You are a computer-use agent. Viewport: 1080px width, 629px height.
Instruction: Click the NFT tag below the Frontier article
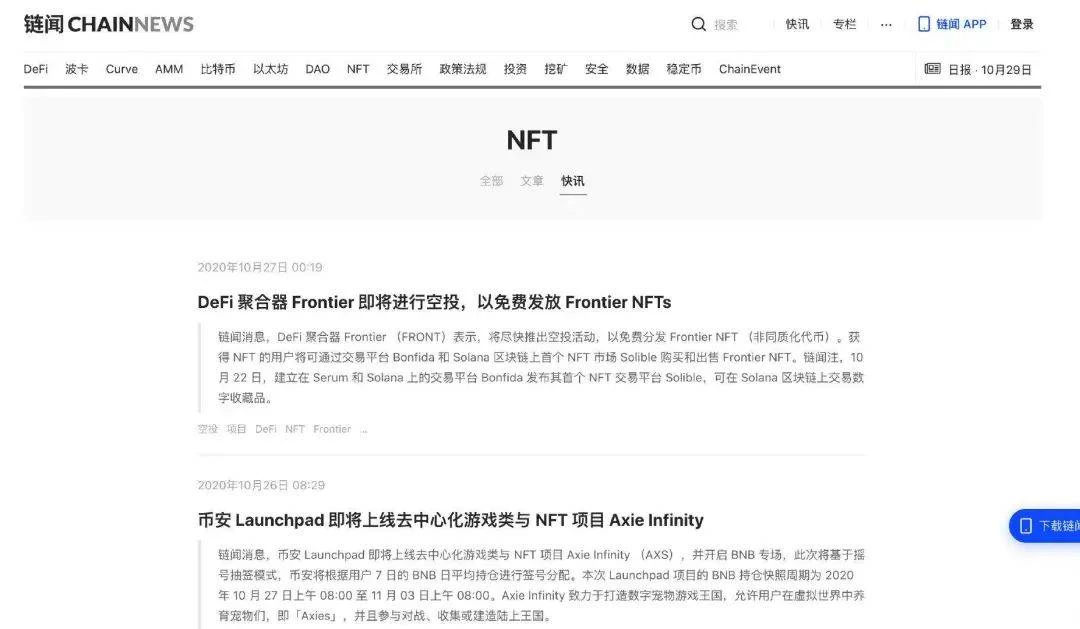pos(295,429)
